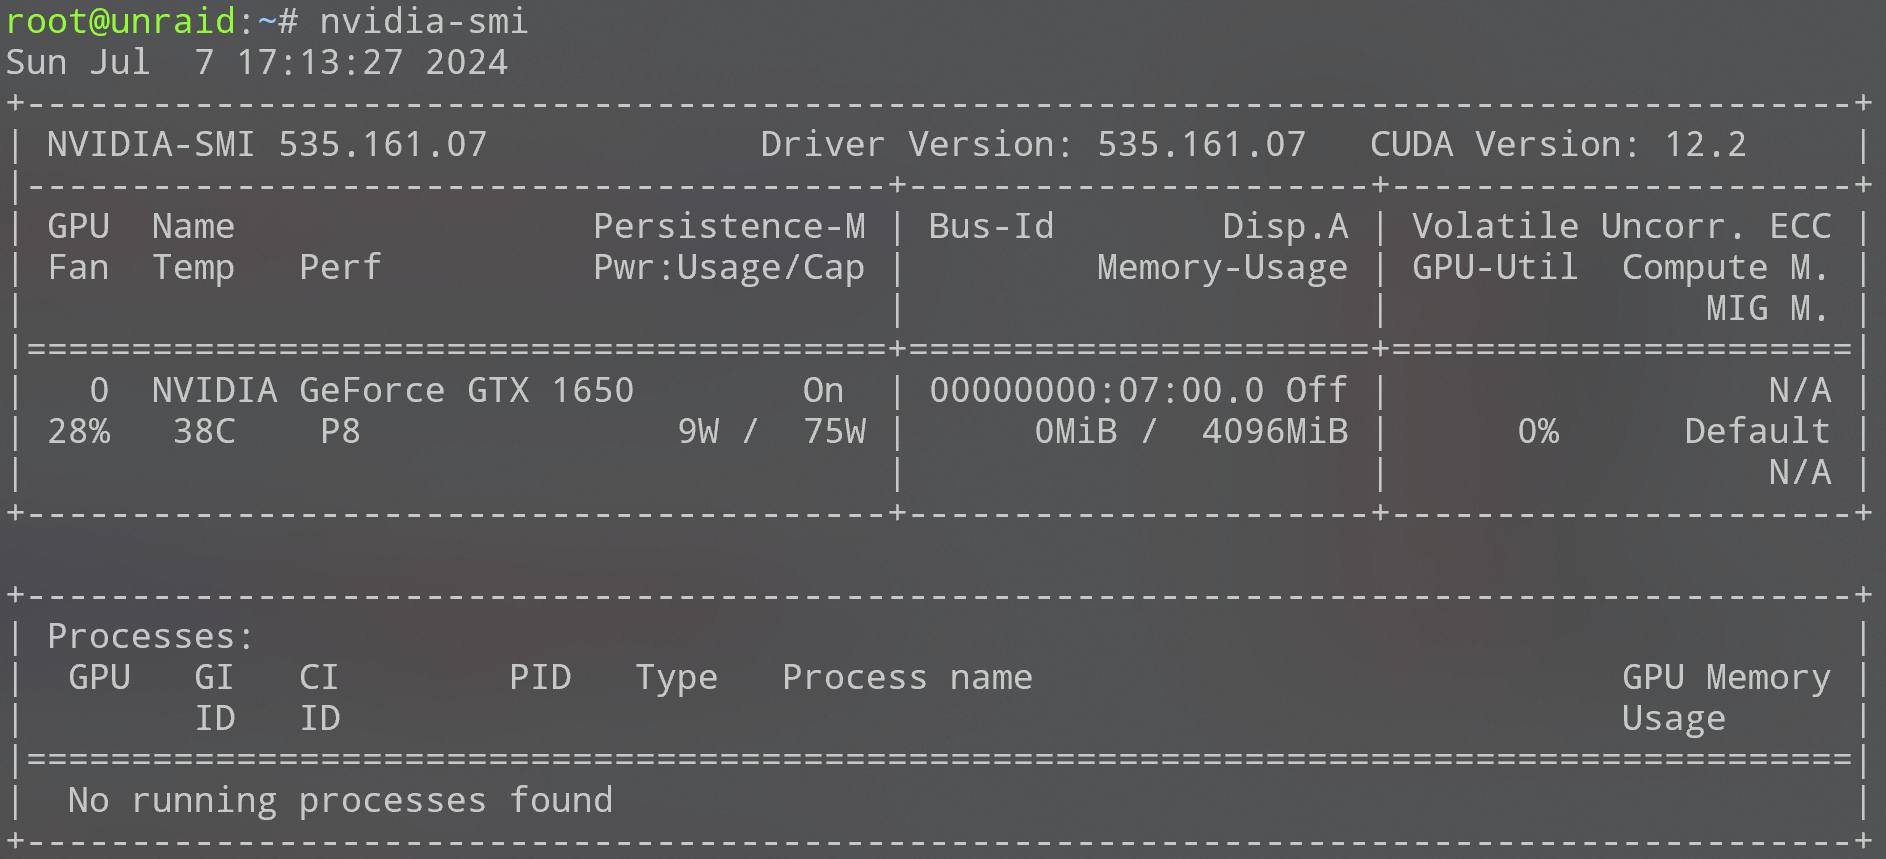Click the temperature reading 38C
This screenshot has width=1886, height=859.
[x=204, y=431]
